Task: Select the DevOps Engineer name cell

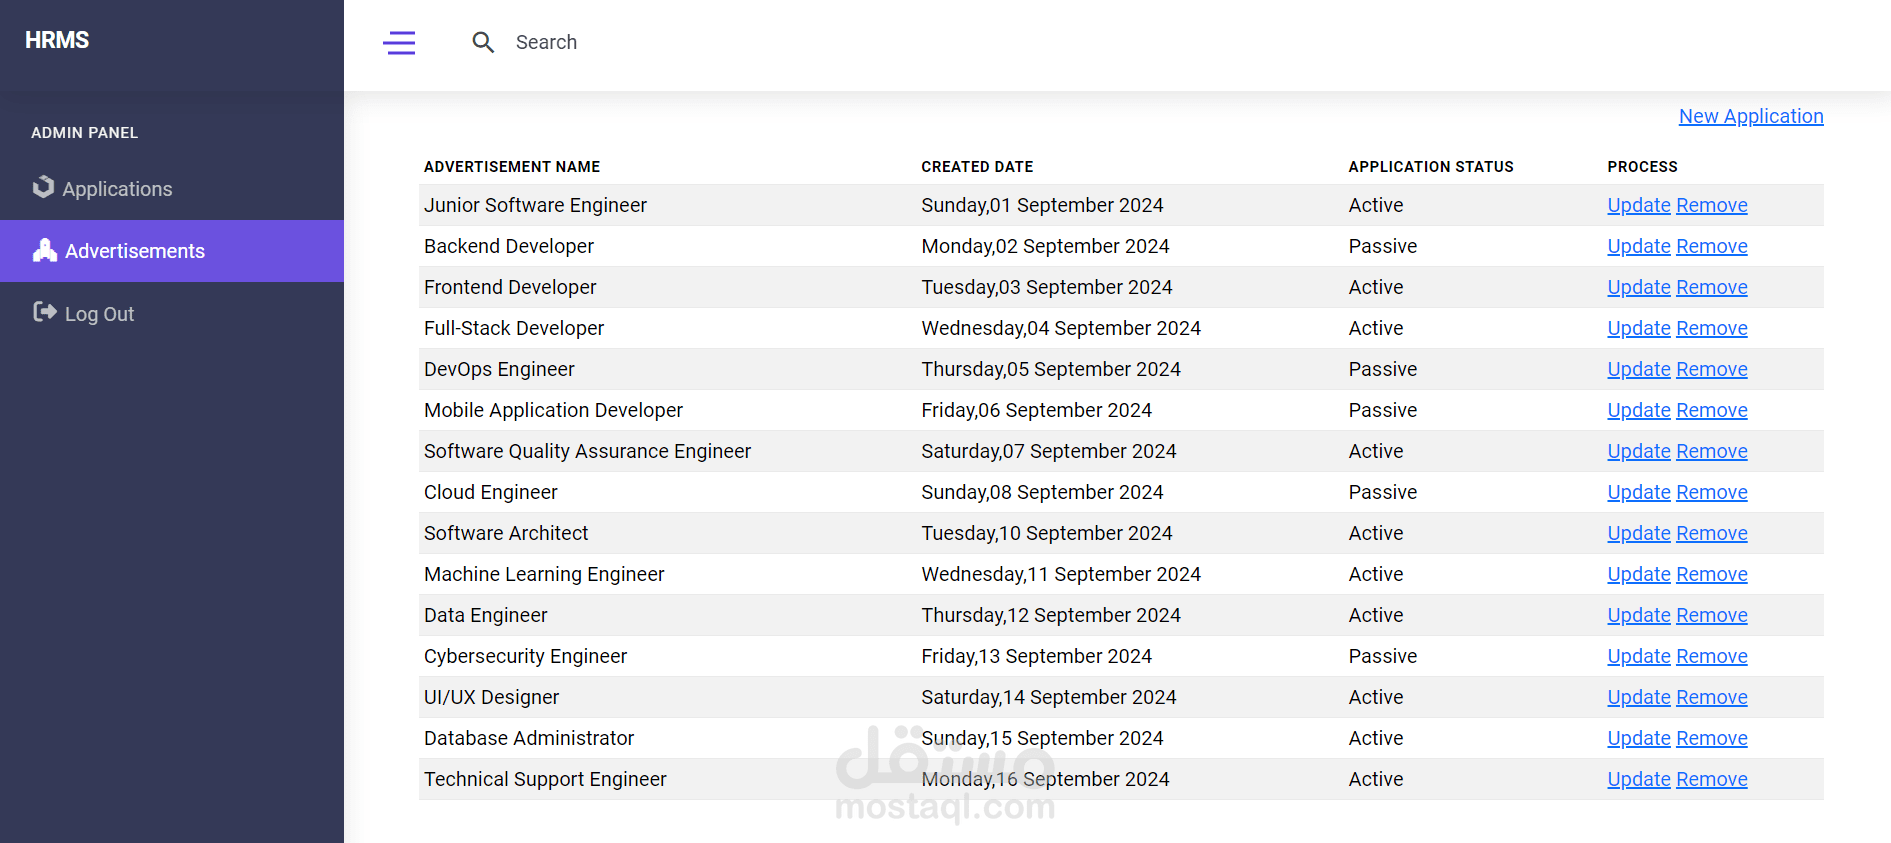Action: (x=499, y=369)
